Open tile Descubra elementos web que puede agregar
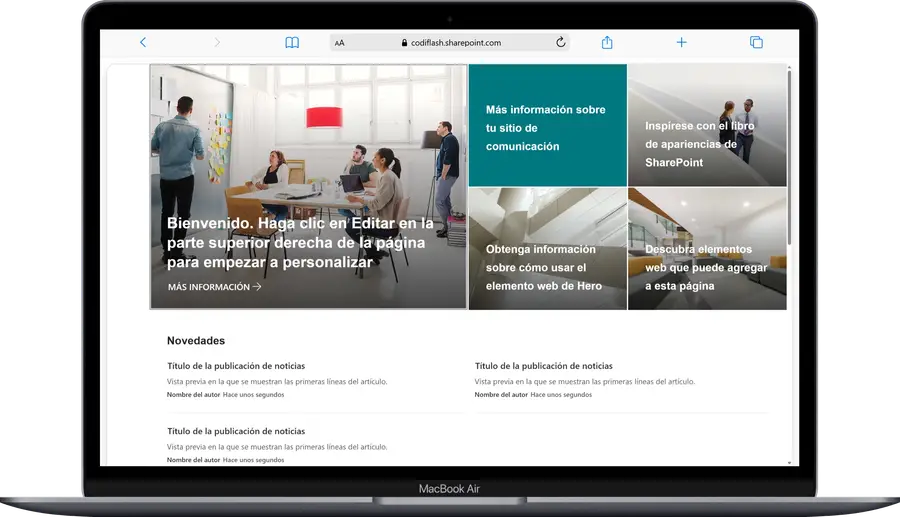Image resolution: width=900 pixels, height=517 pixels. [707, 249]
